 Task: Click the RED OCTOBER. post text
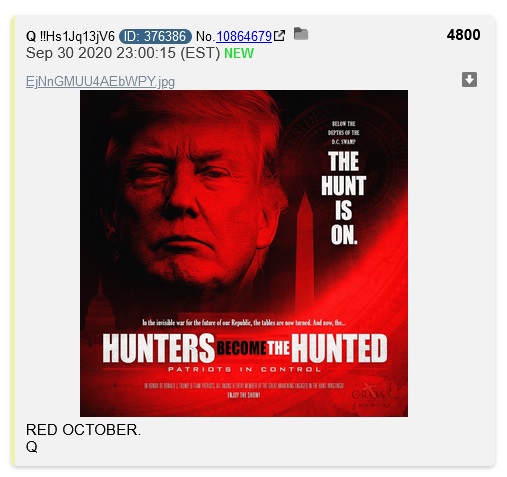click(83, 430)
